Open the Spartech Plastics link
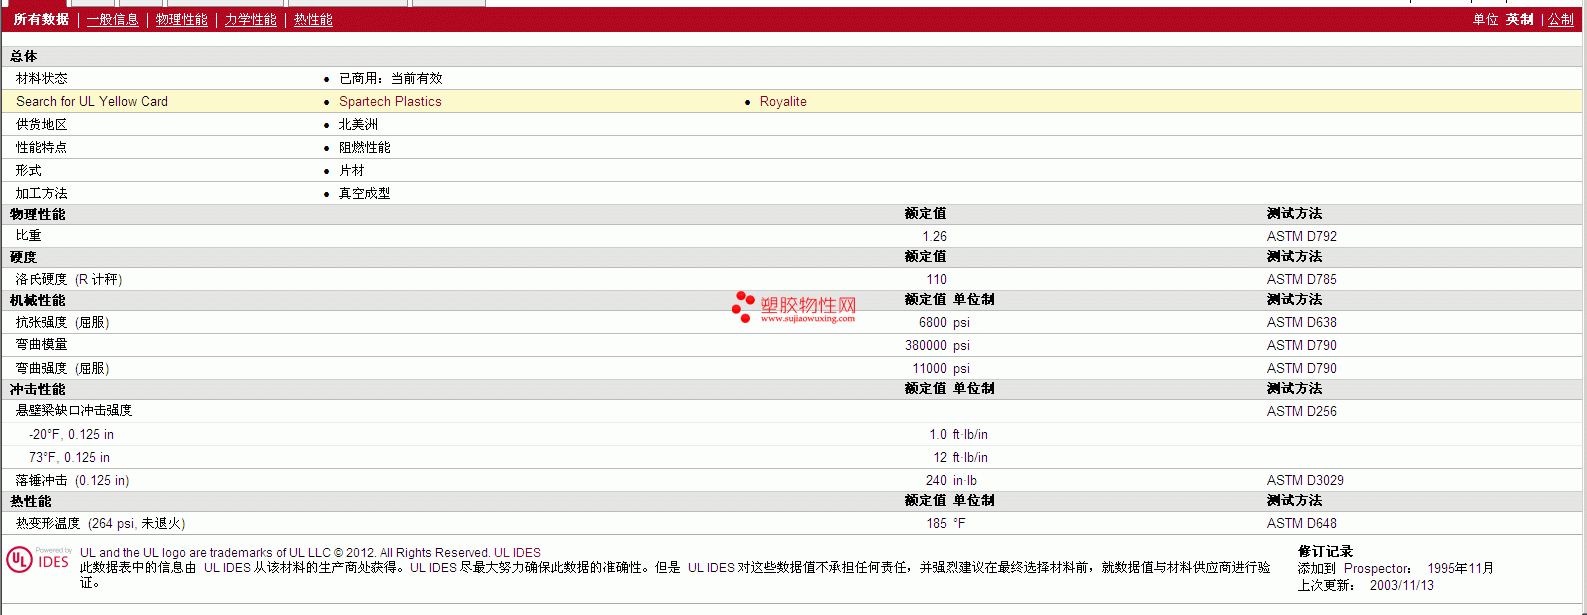Viewport: 1587px width, 615px height. (390, 101)
